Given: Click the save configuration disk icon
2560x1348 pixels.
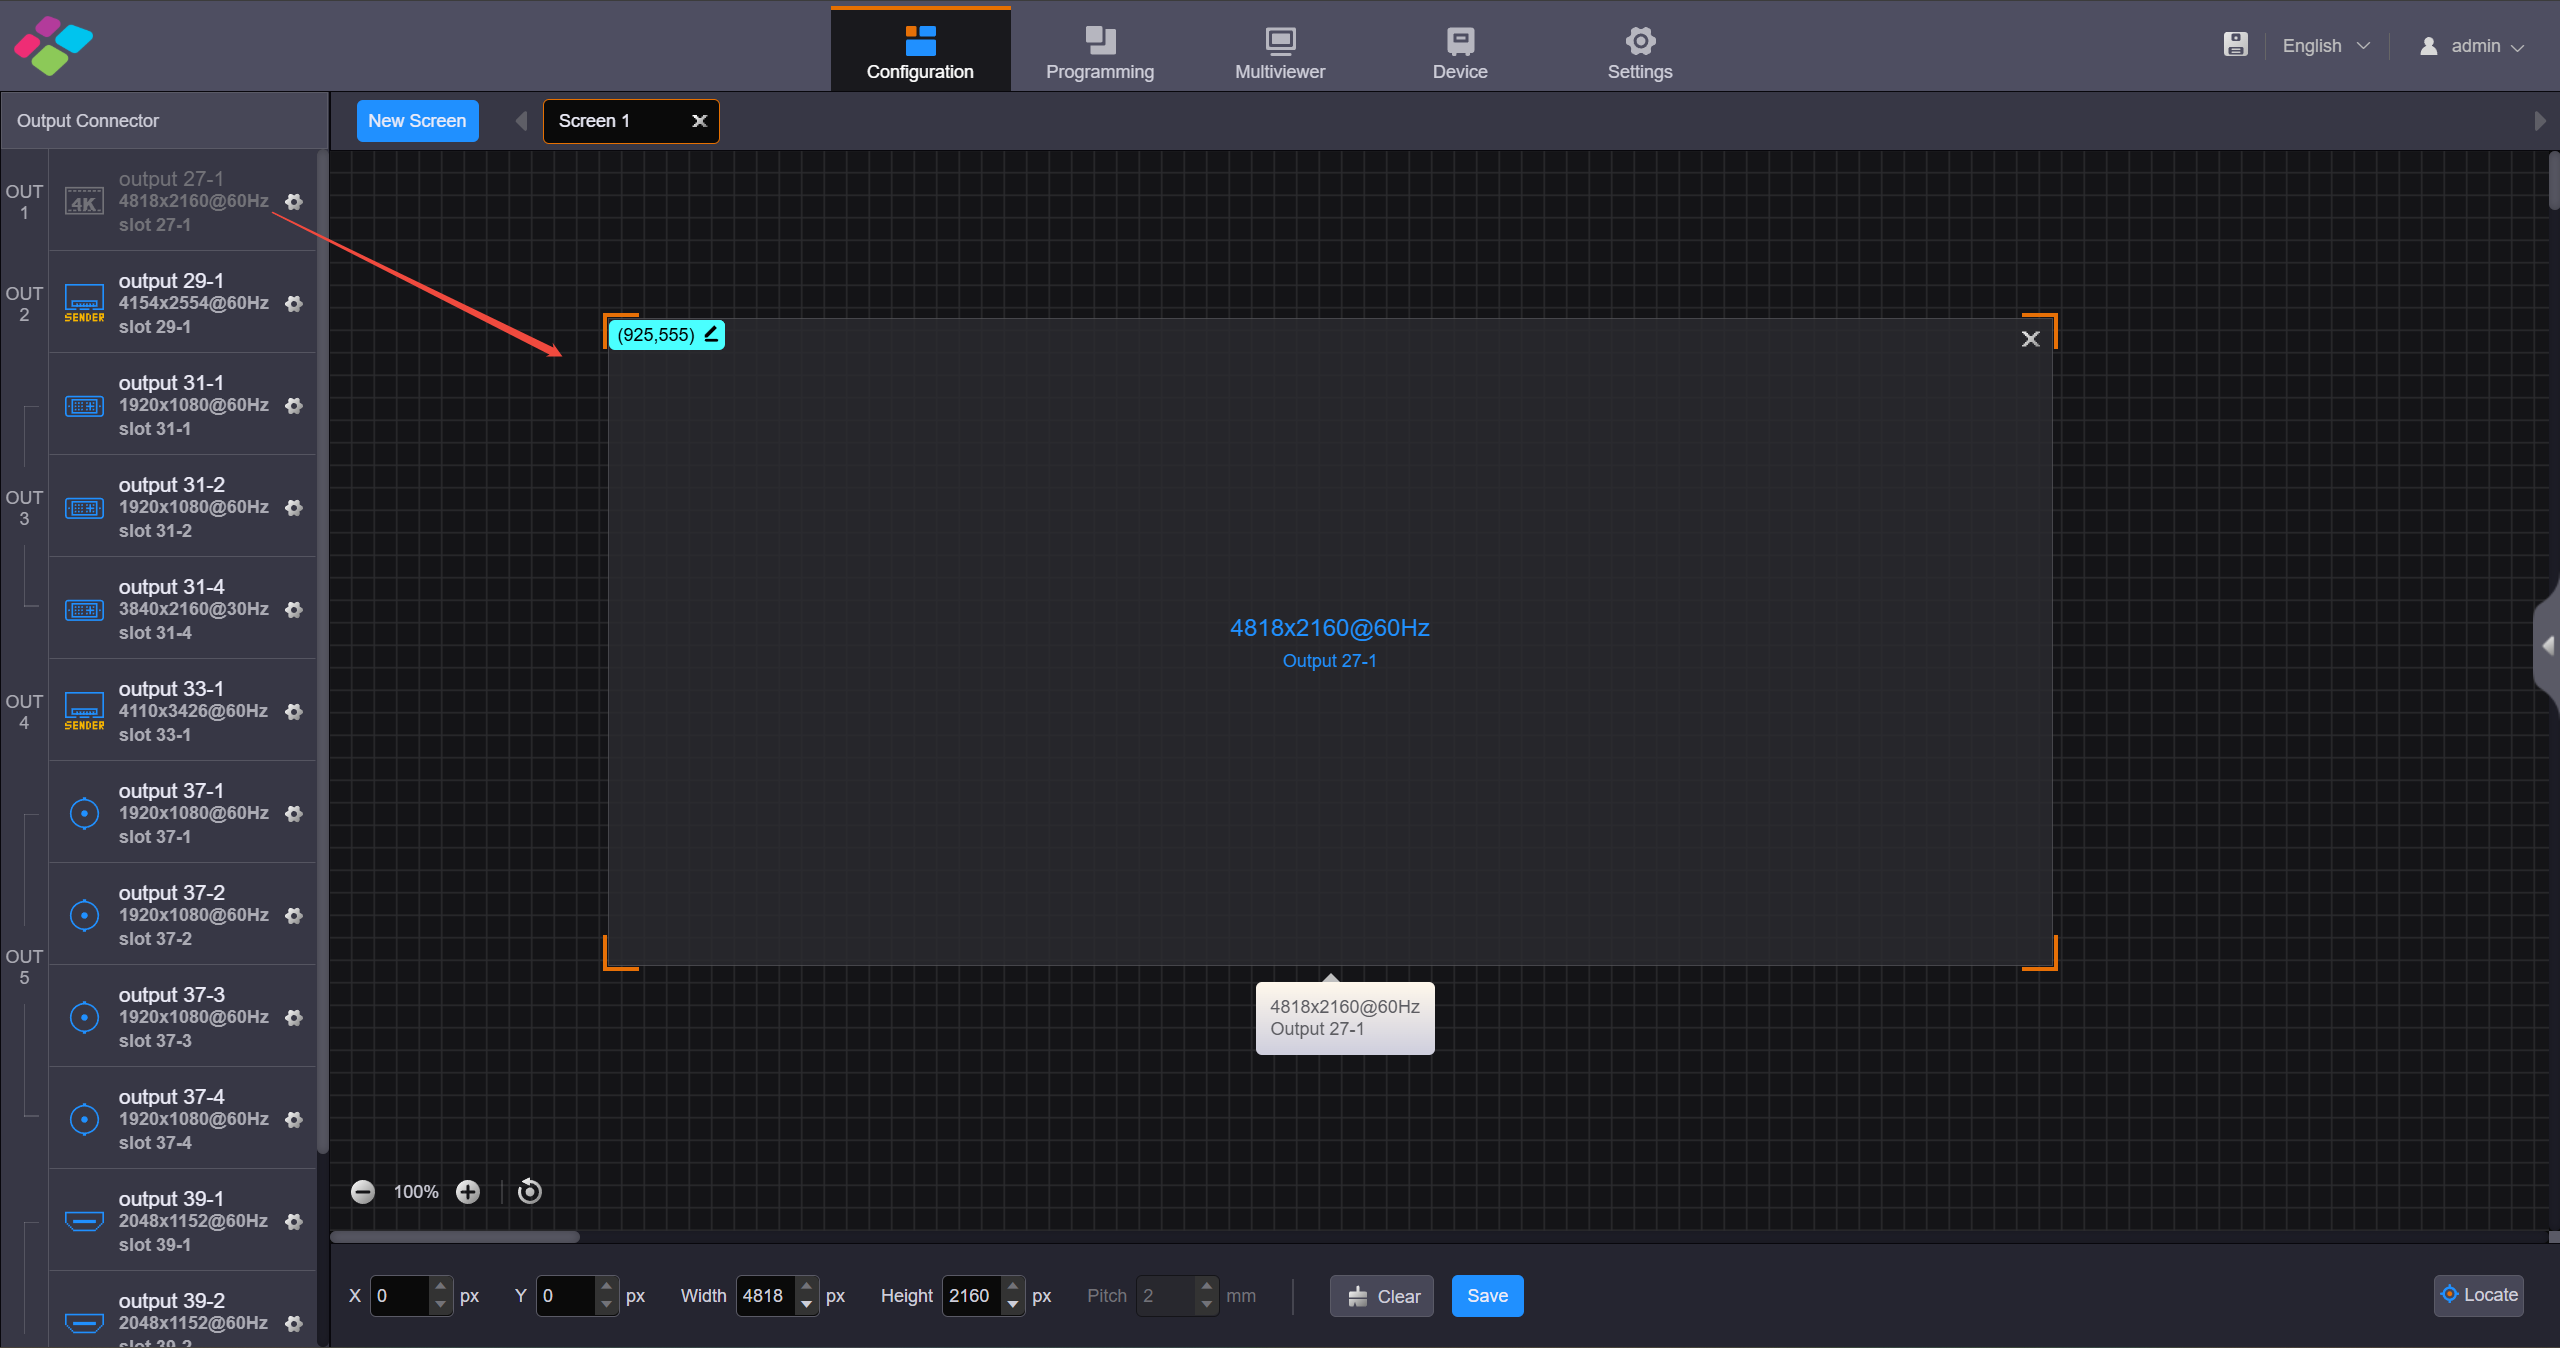Looking at the screenshot, I should coord(2236,45).
